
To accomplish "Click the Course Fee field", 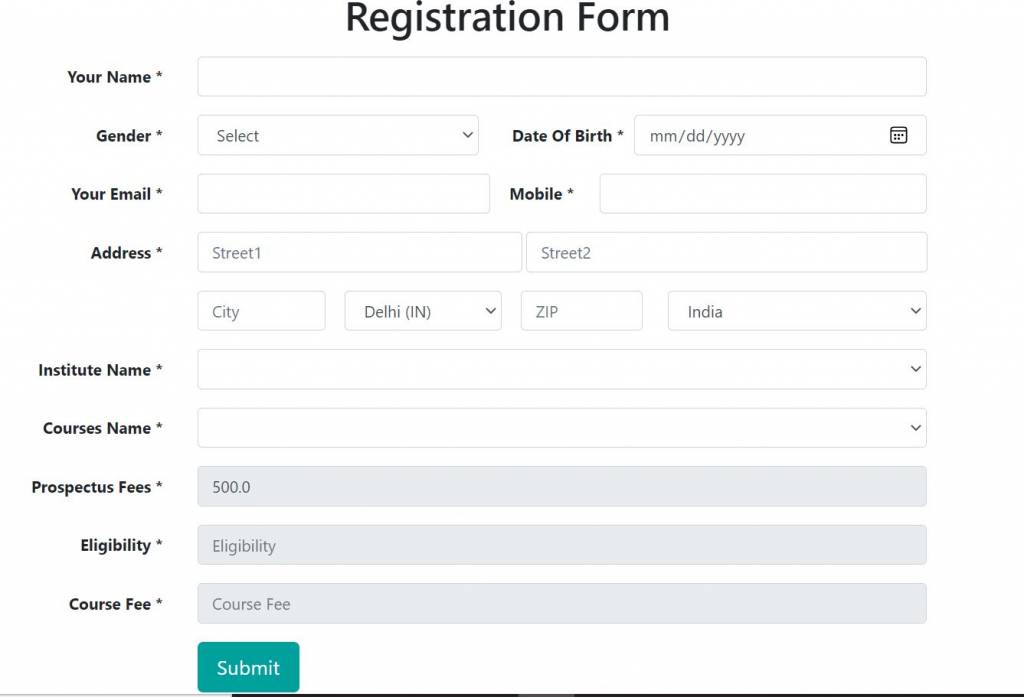I will click(x=561, y=604).
